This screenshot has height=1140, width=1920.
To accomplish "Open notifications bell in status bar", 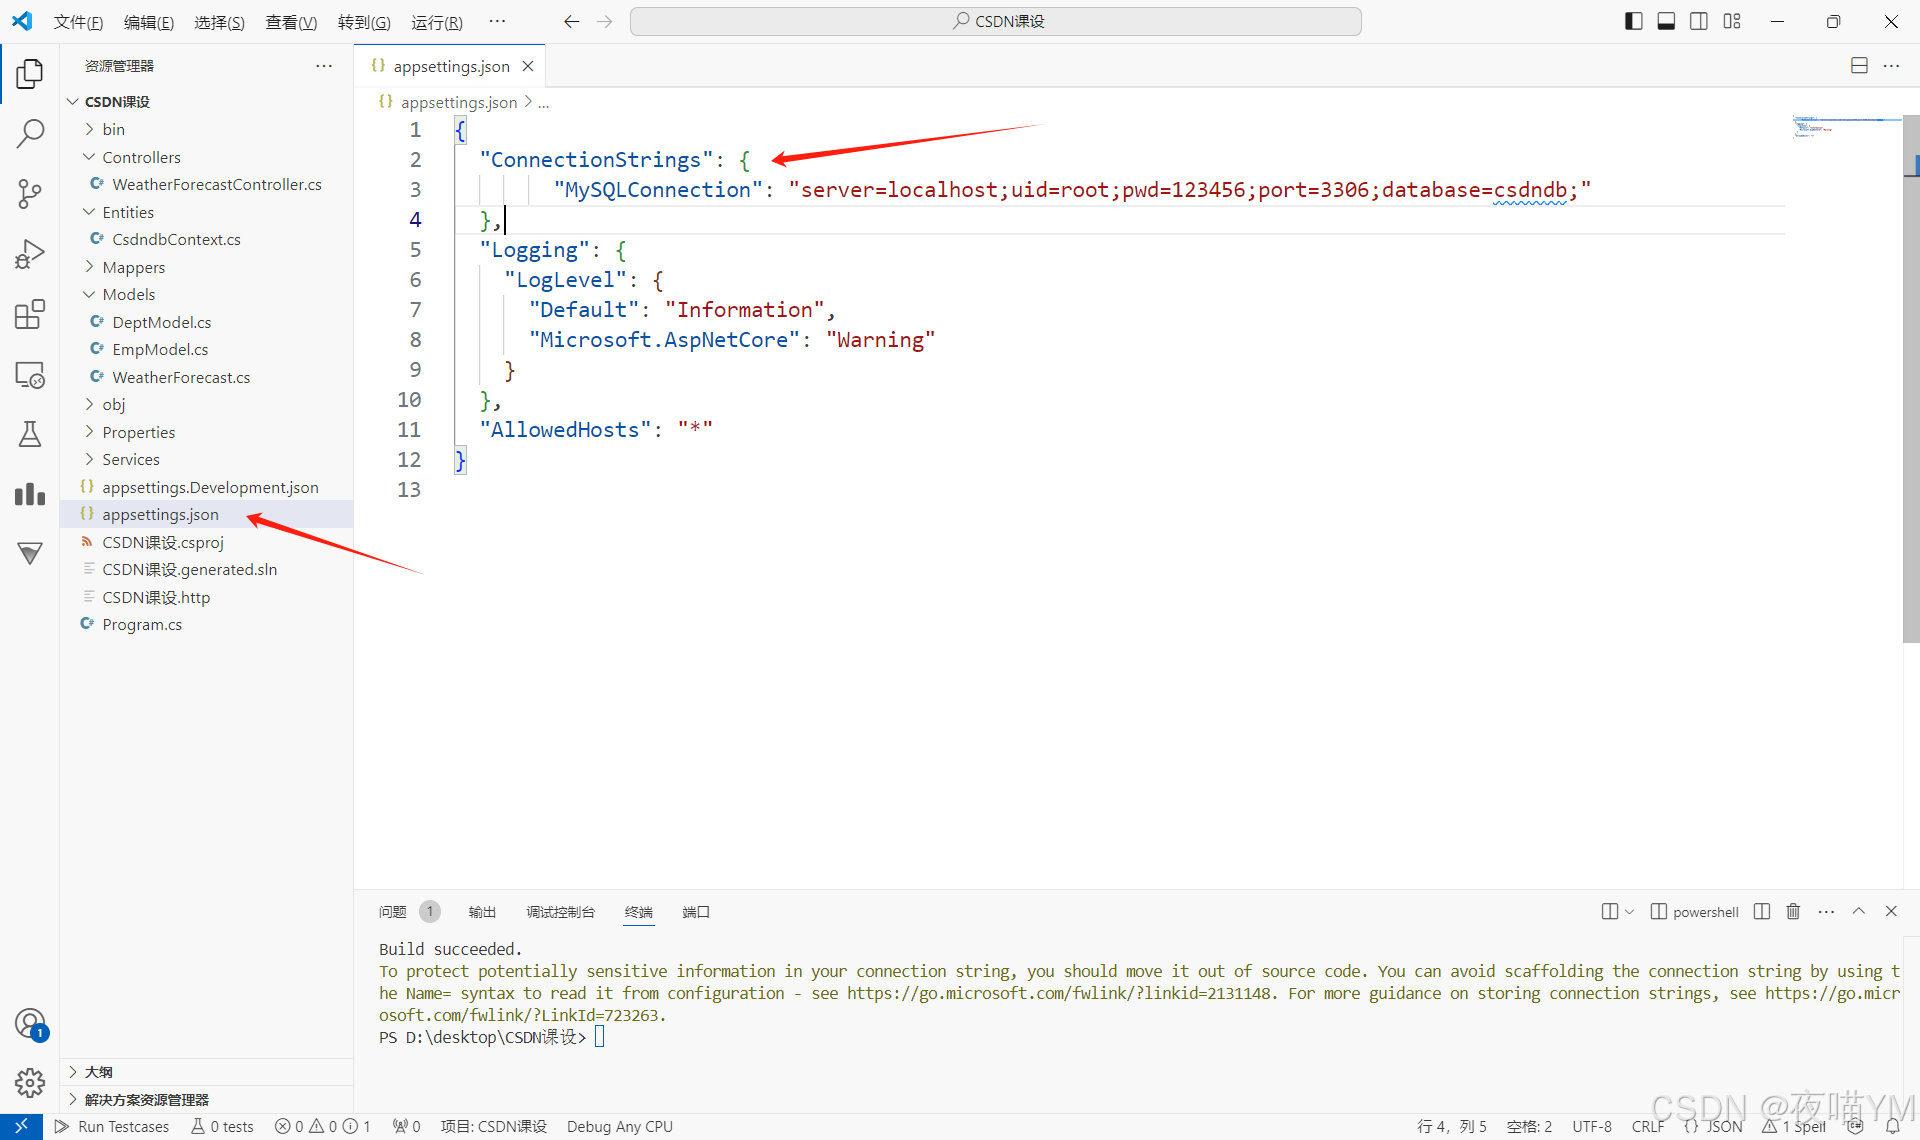I will [x=1893, y=1126].
